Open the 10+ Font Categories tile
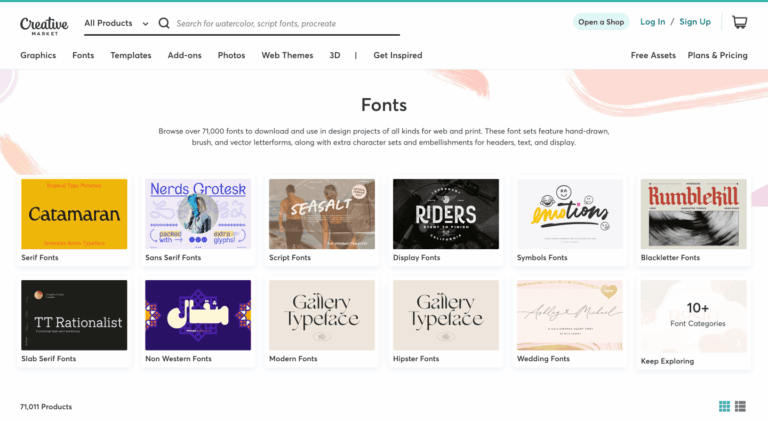The height and width of the screenshot is (421, 768). click(x=694, y=316)
